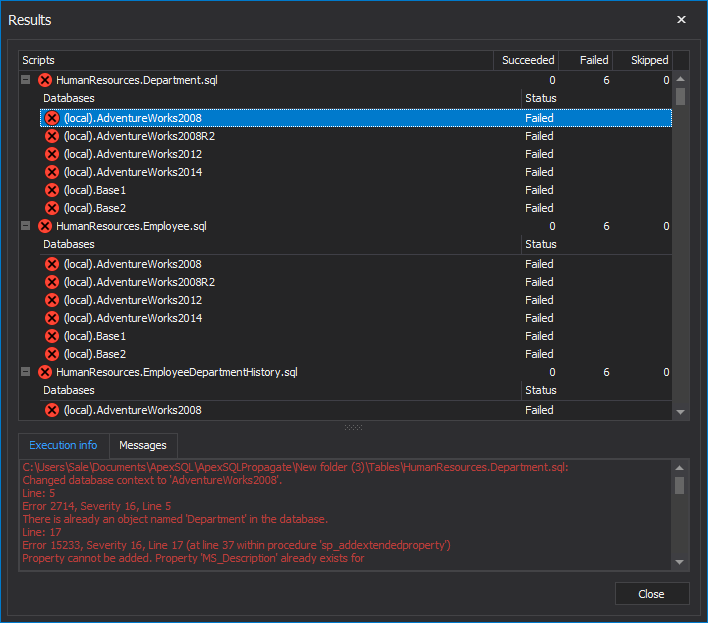
Task: Click the Close button
Action: click(652, 594)
